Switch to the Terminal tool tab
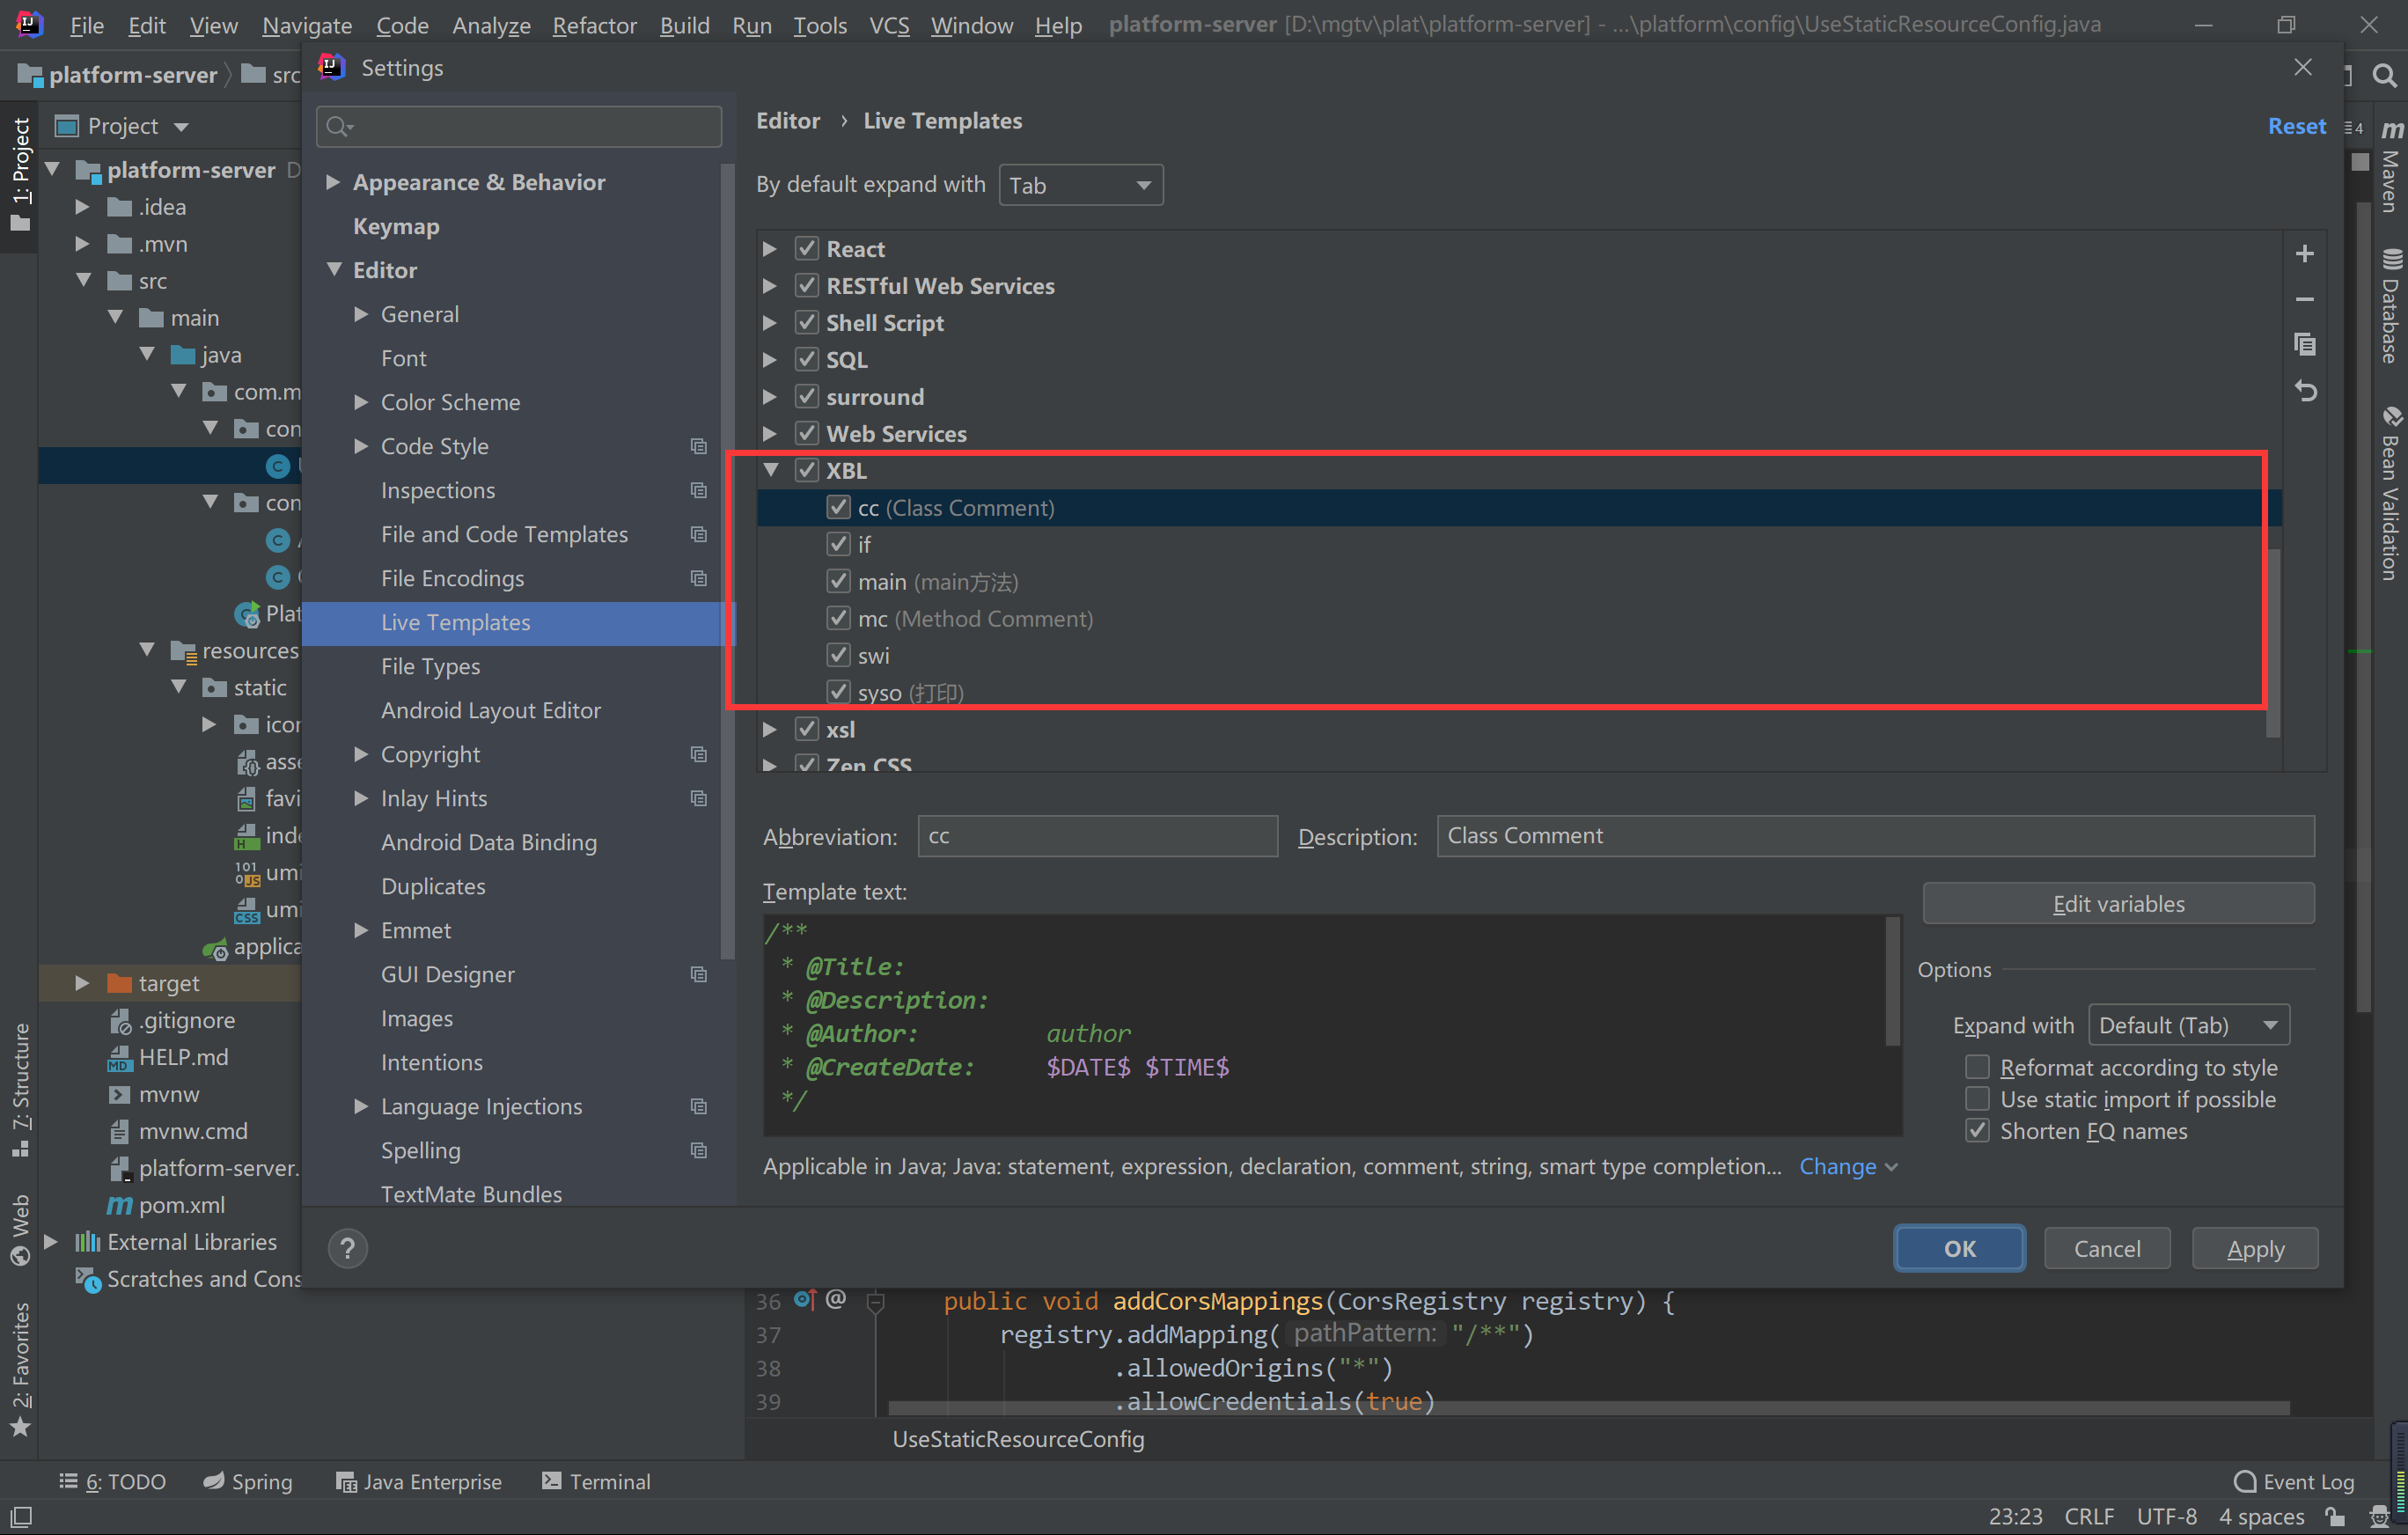The width and height of the screenshot is (2408, 1535). (596, 1481)
